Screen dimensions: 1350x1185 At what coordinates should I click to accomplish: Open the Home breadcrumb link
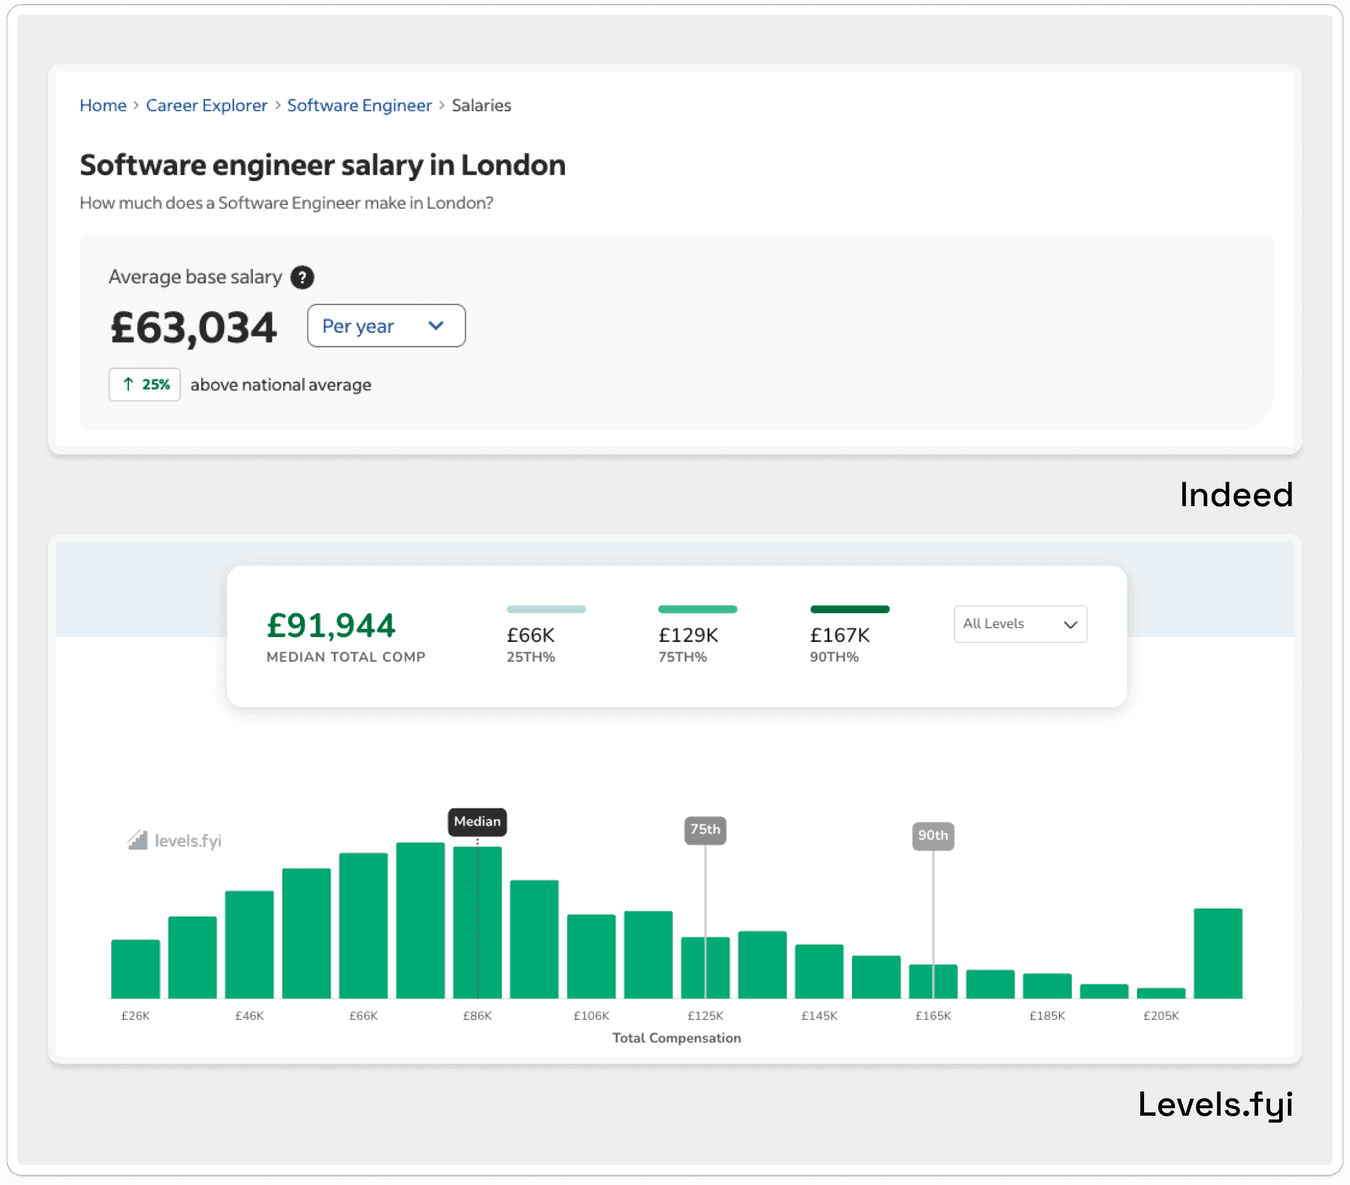tap(103, 105)
